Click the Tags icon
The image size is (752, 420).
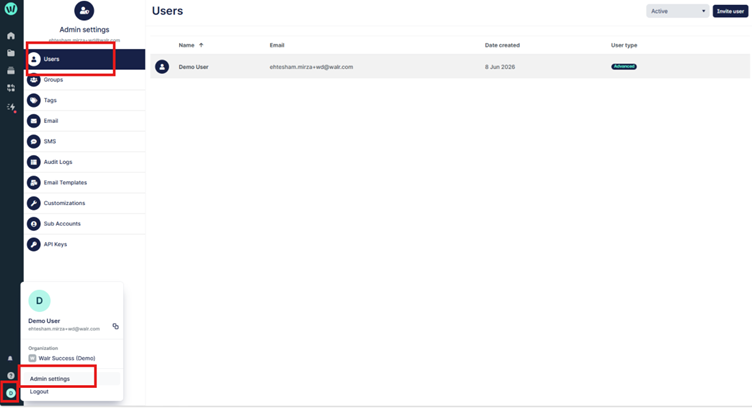click(34, 100)
